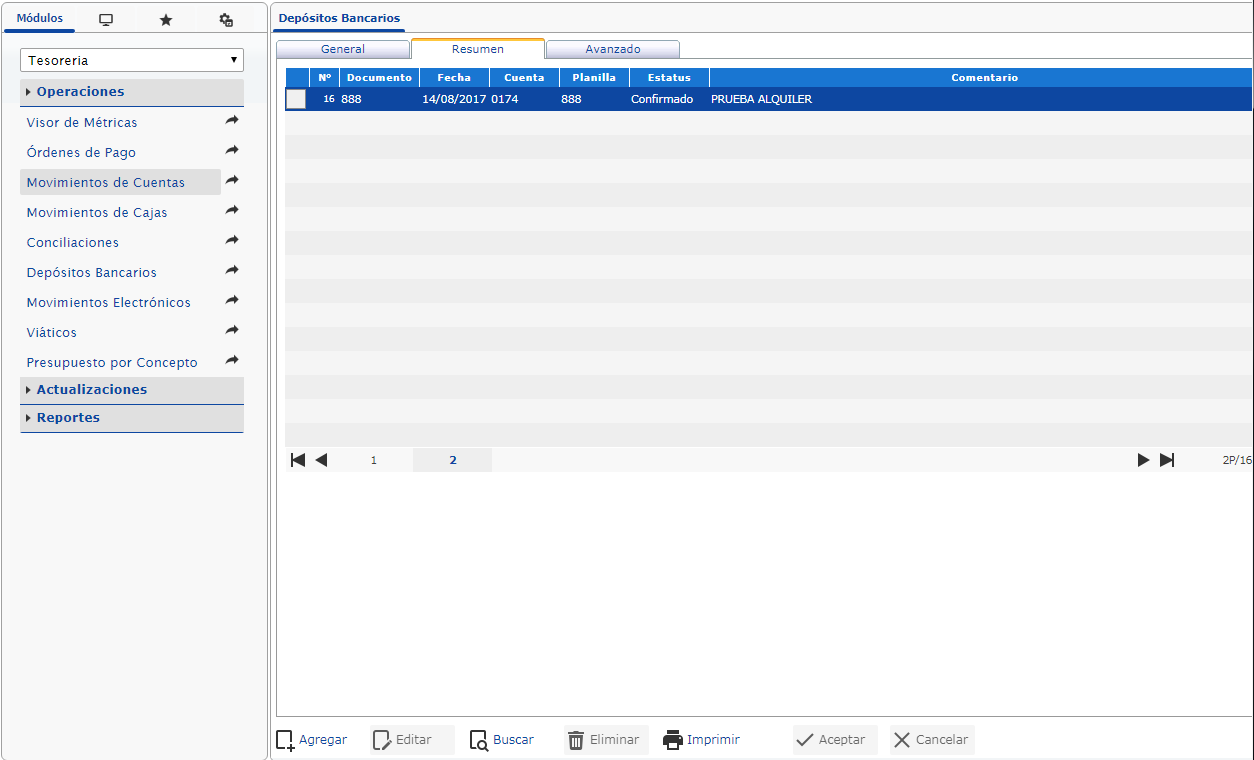Open Movimientos Electrónicos
The width and height of the screenshot is (1254, 760).
coord(109,302)
